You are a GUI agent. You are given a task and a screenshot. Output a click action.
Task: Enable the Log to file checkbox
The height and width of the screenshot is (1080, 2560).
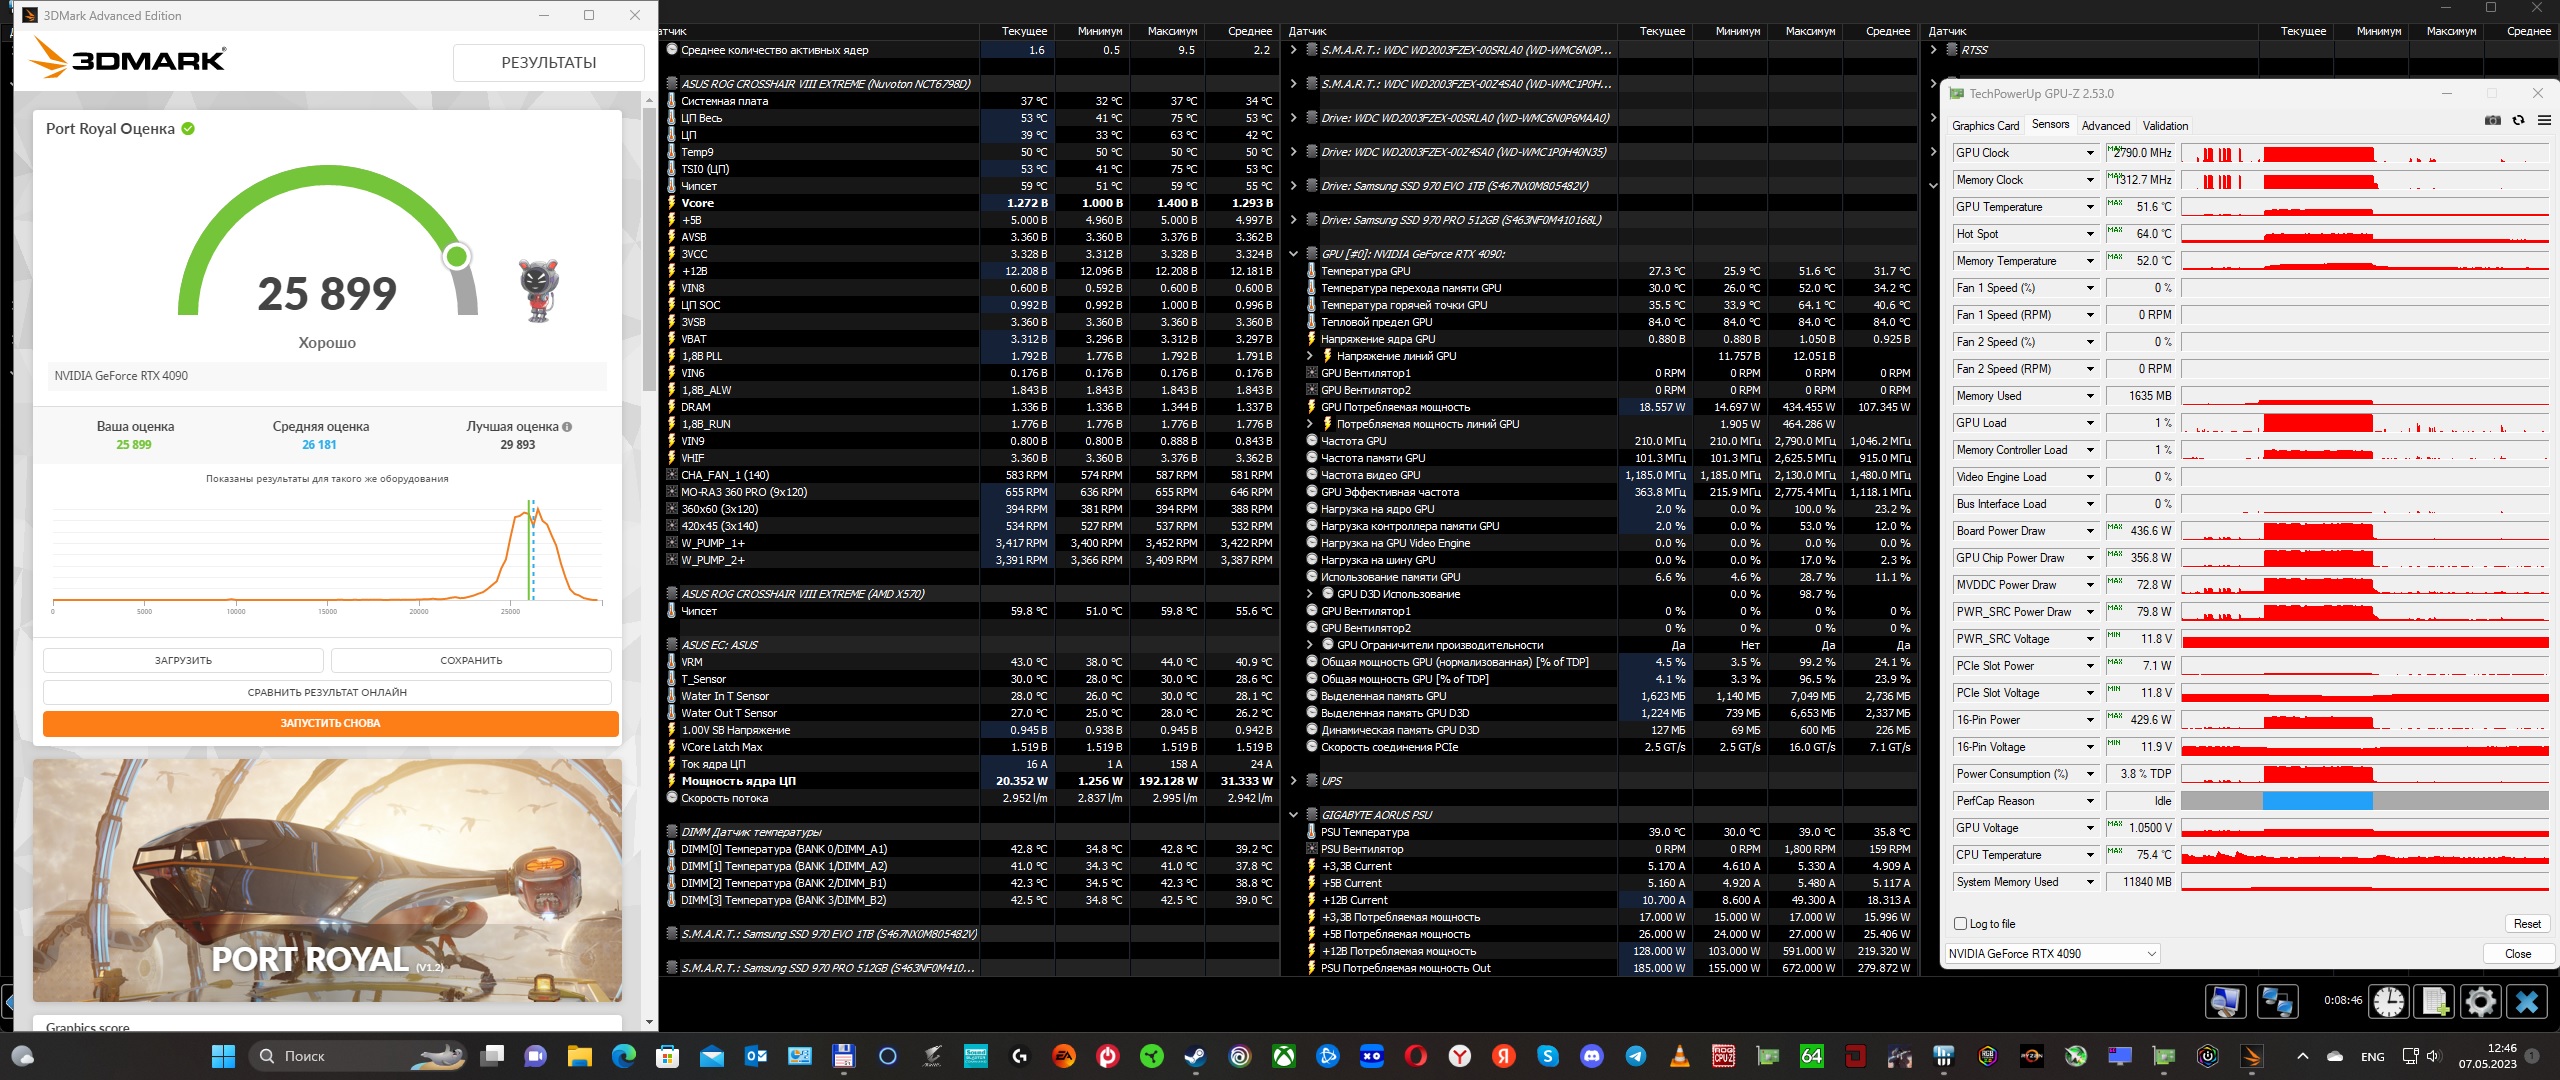[1960, 924]
